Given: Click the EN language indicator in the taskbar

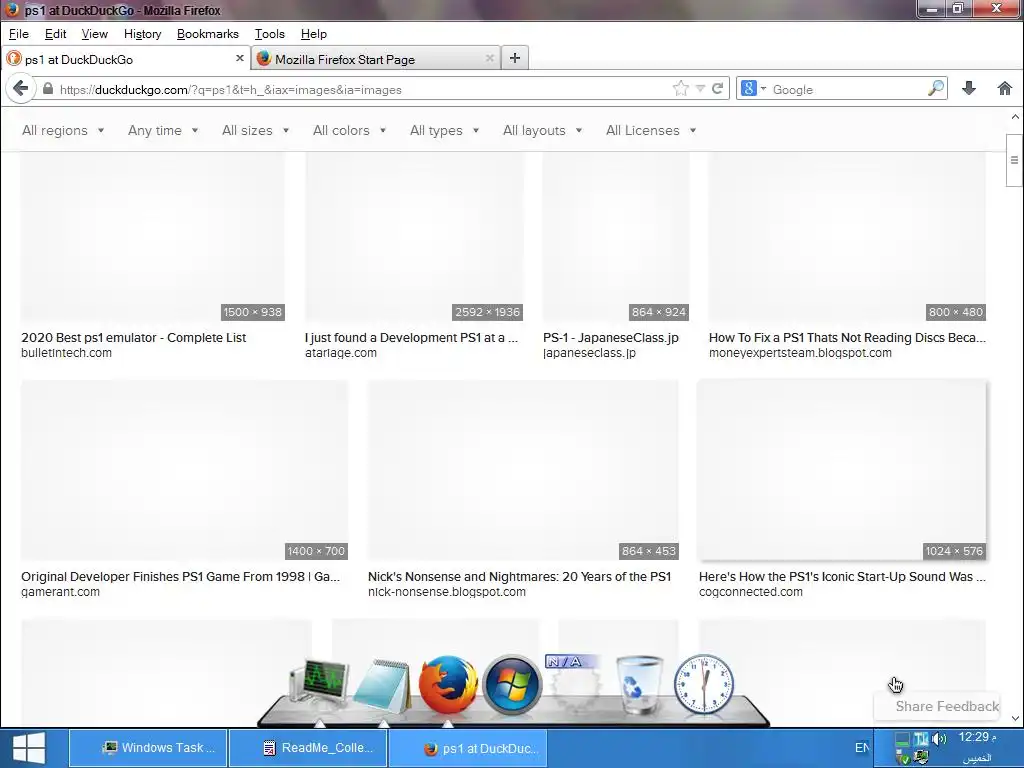Looking at the screenshot, I should tap(862, 748).
